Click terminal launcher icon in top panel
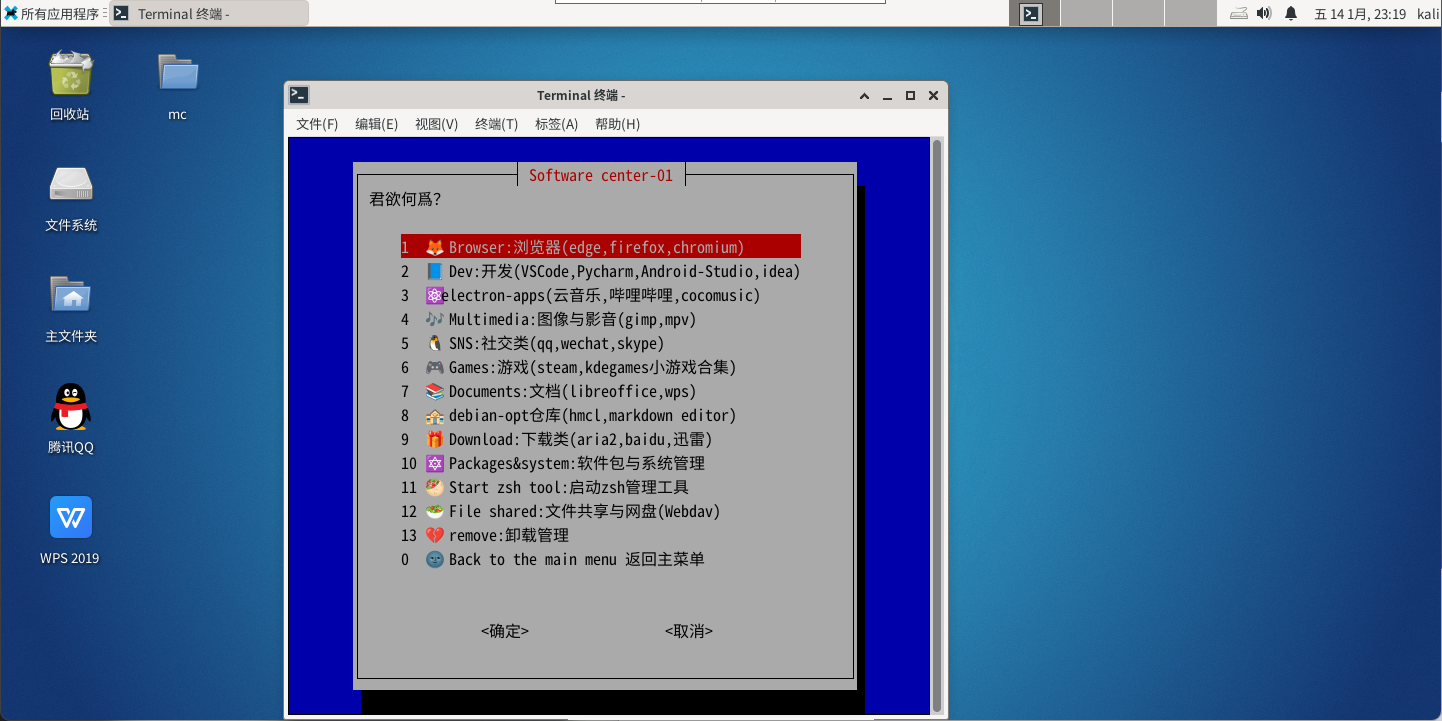The height and width of the screenshot is (721, 1442). (x=1031, y=14)
